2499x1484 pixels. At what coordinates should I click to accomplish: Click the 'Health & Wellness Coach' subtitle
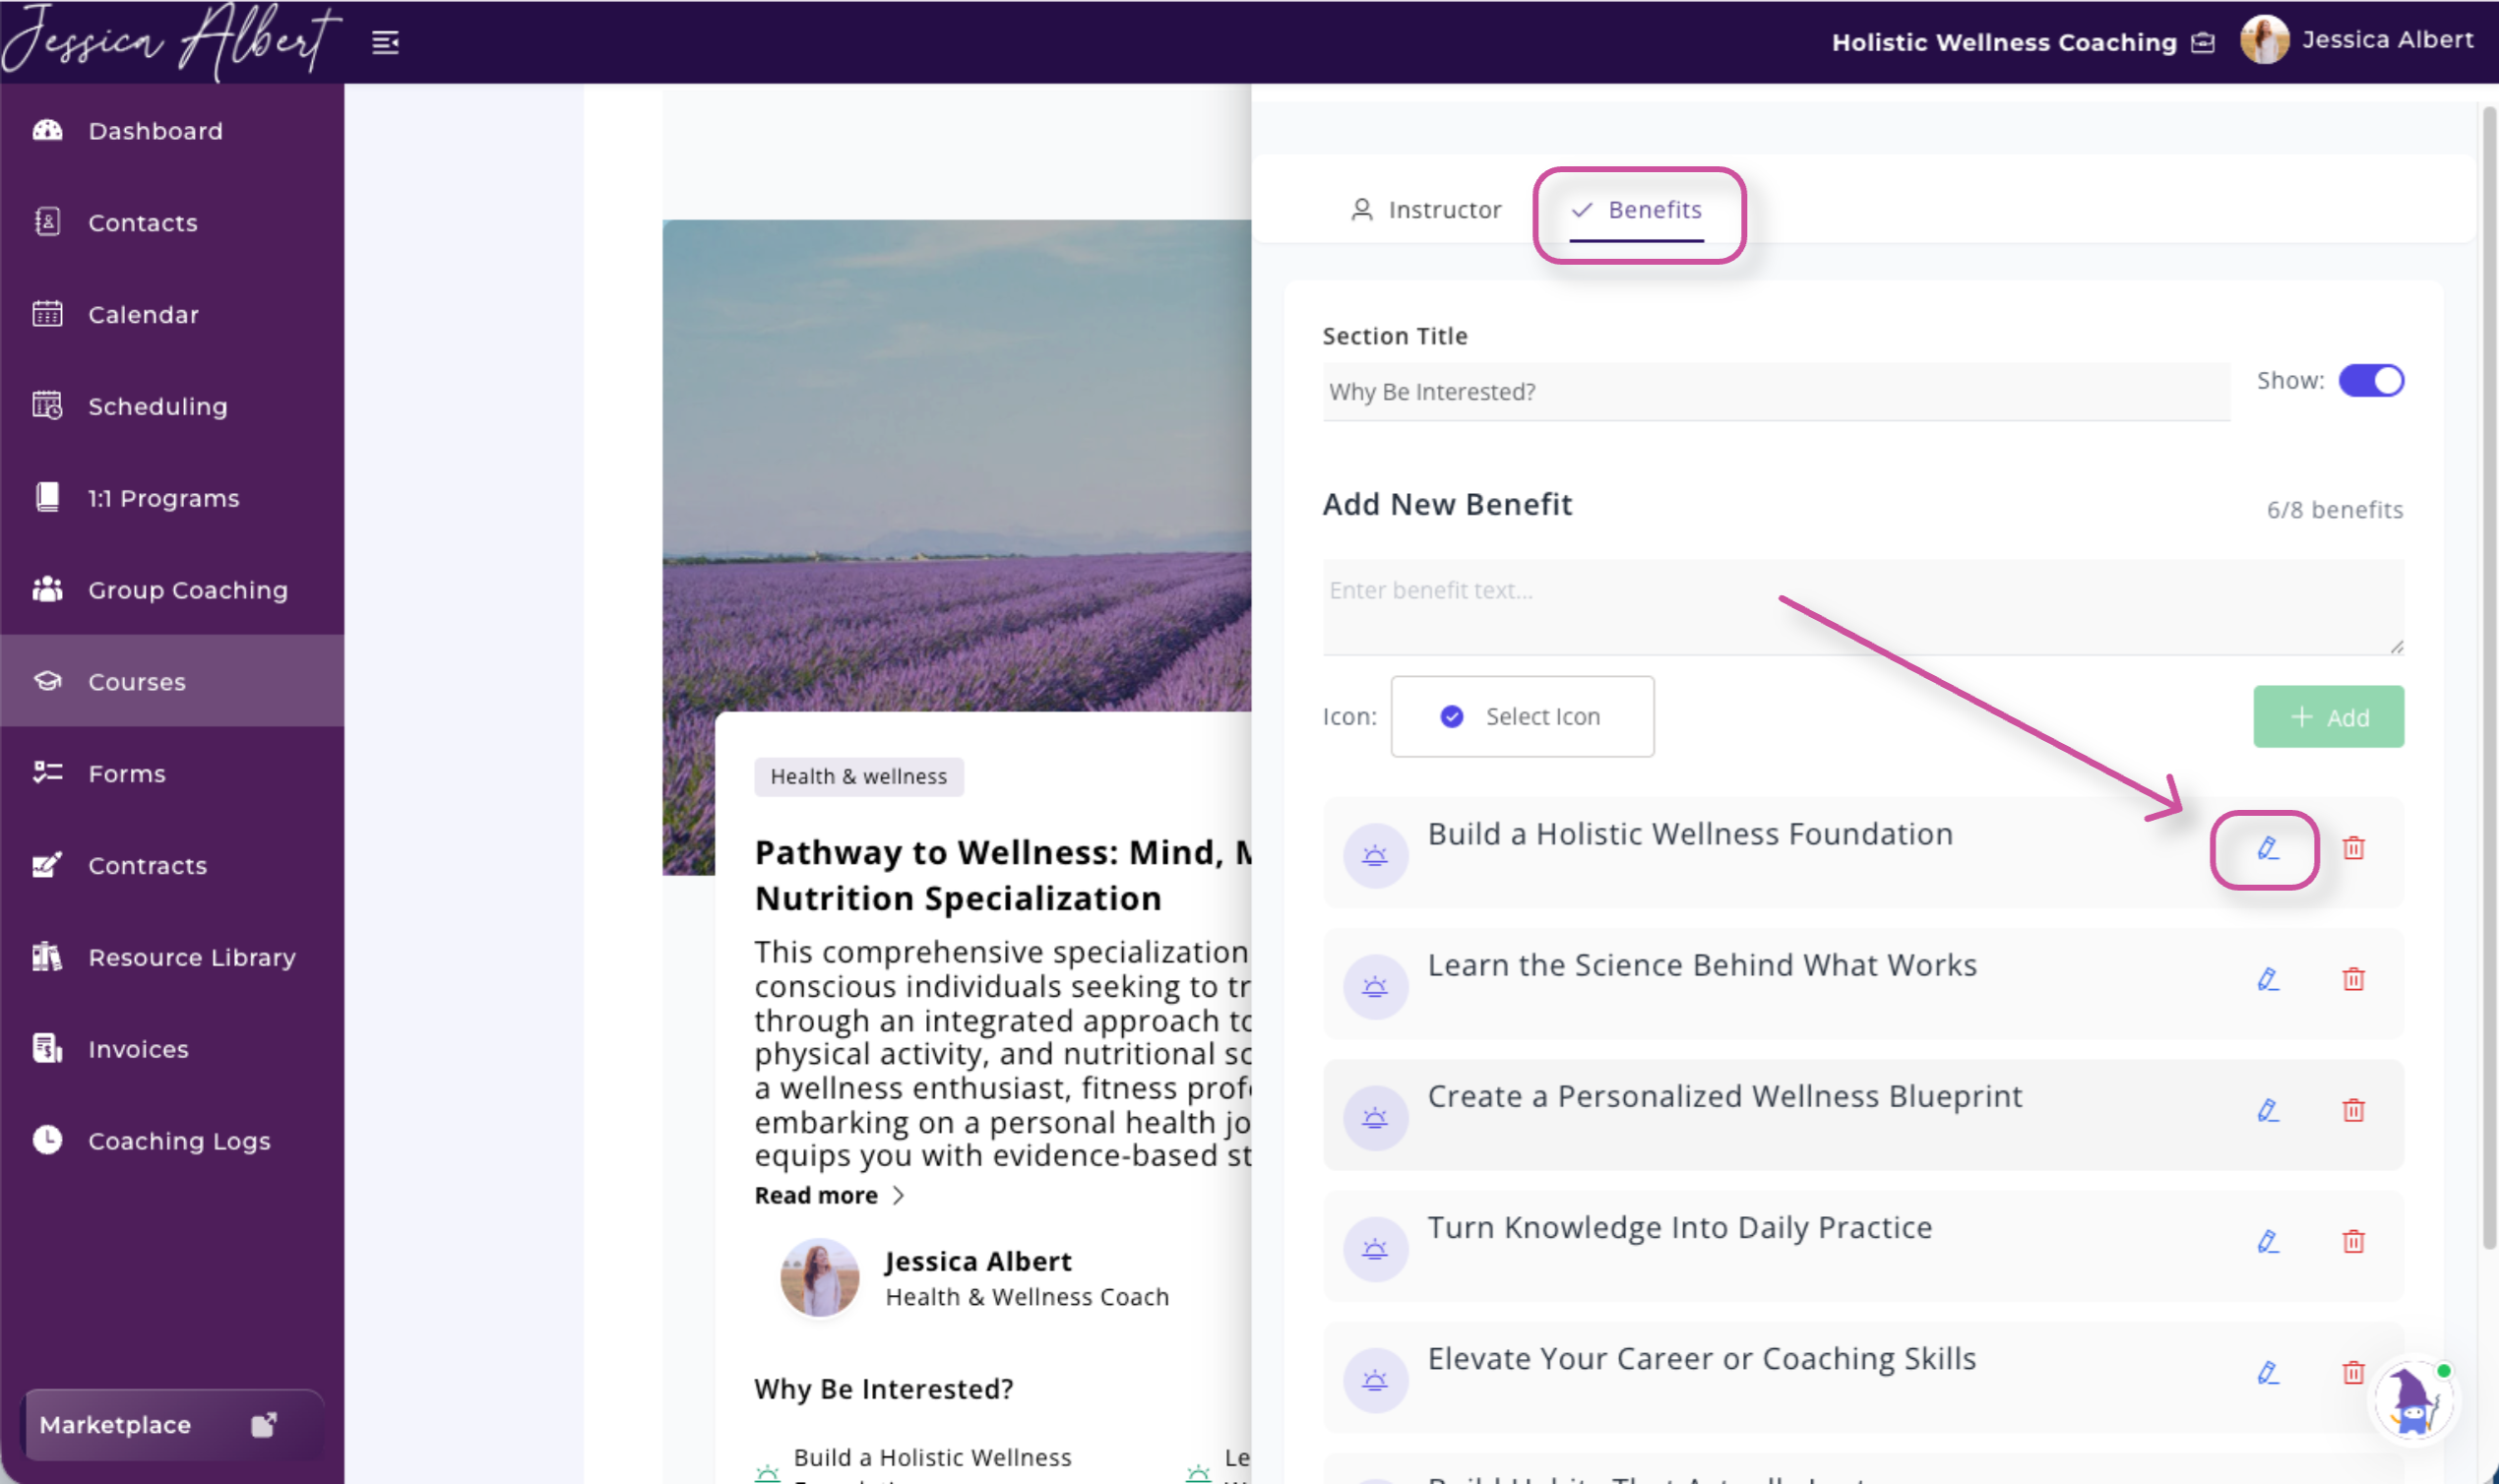click(1027, 1297)
